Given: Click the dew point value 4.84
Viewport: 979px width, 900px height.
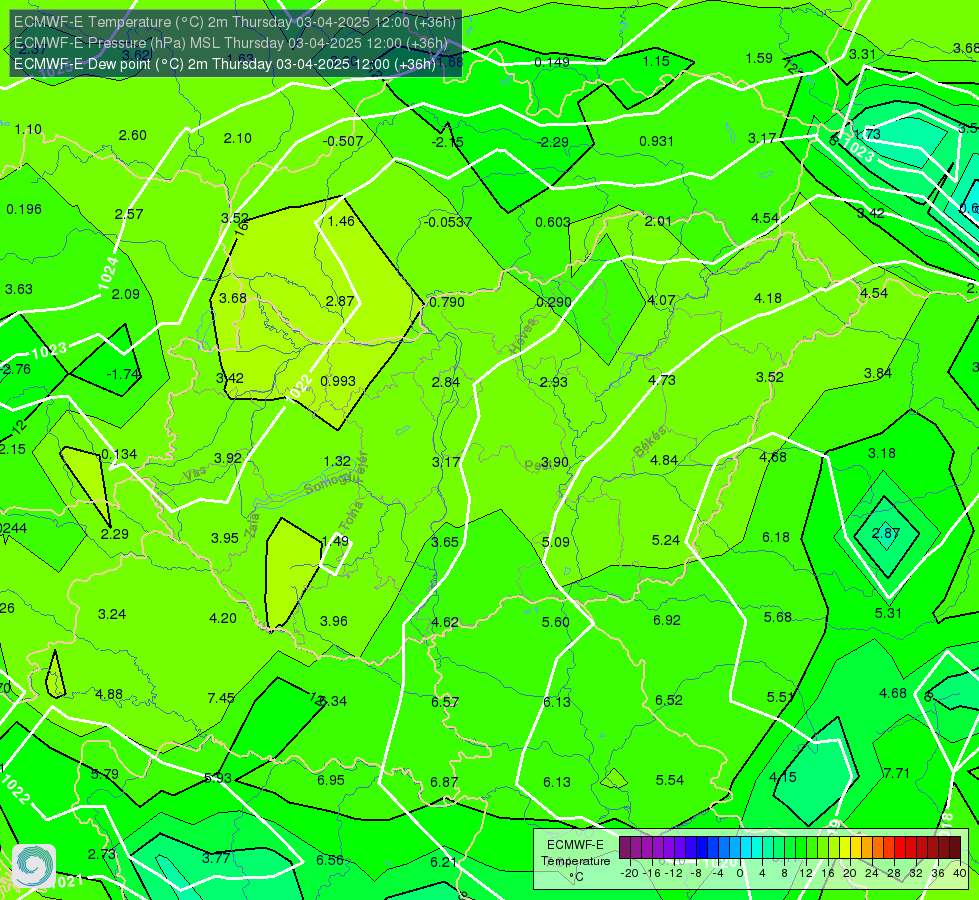Looking at the screenshot, I should (664, 460).
